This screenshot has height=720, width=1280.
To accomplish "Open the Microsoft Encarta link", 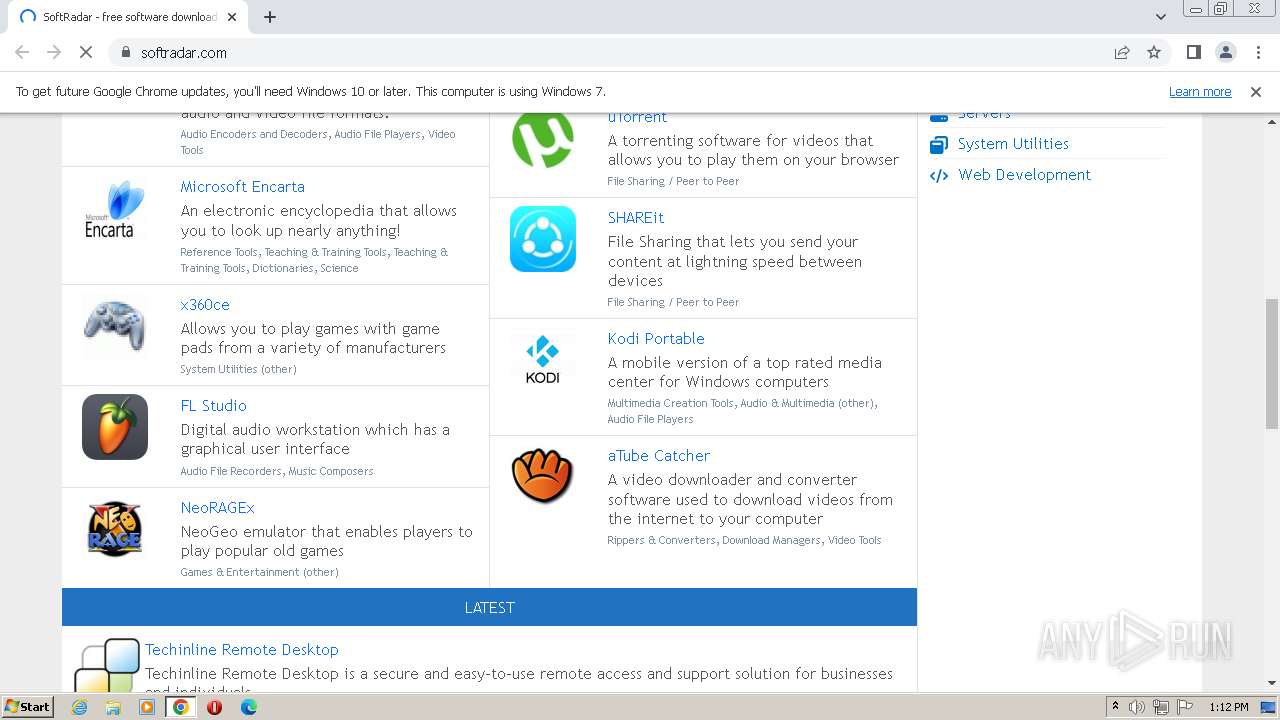I will pyautogui.click(x=242, y=187).
